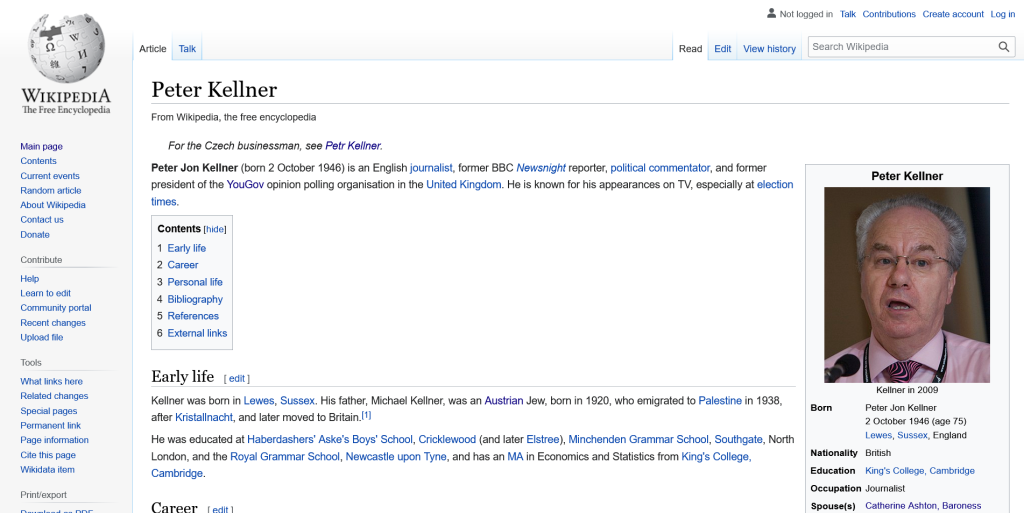The height and width of the screenshot is (513, 1024).
Task: Open Haberdashers' Aske's Boys' School link
Action: pos(330,439)
